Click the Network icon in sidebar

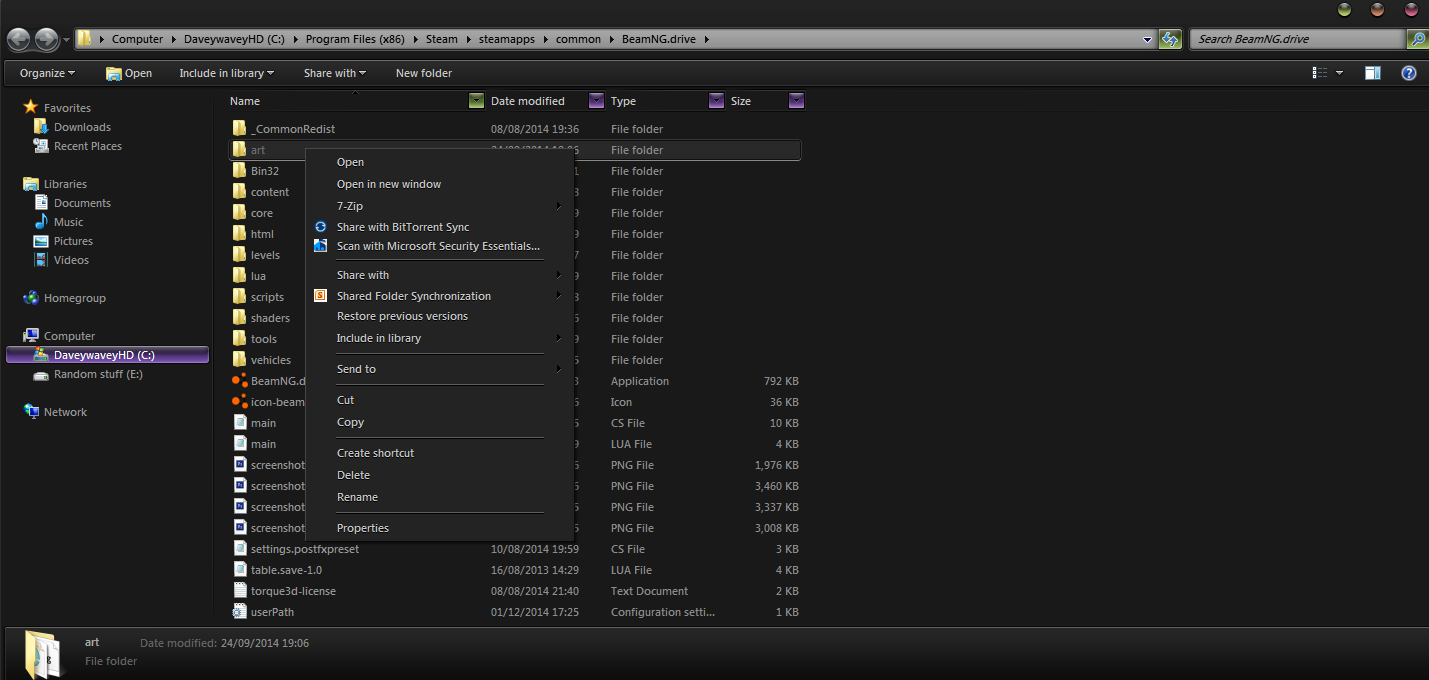coord(31,412)
